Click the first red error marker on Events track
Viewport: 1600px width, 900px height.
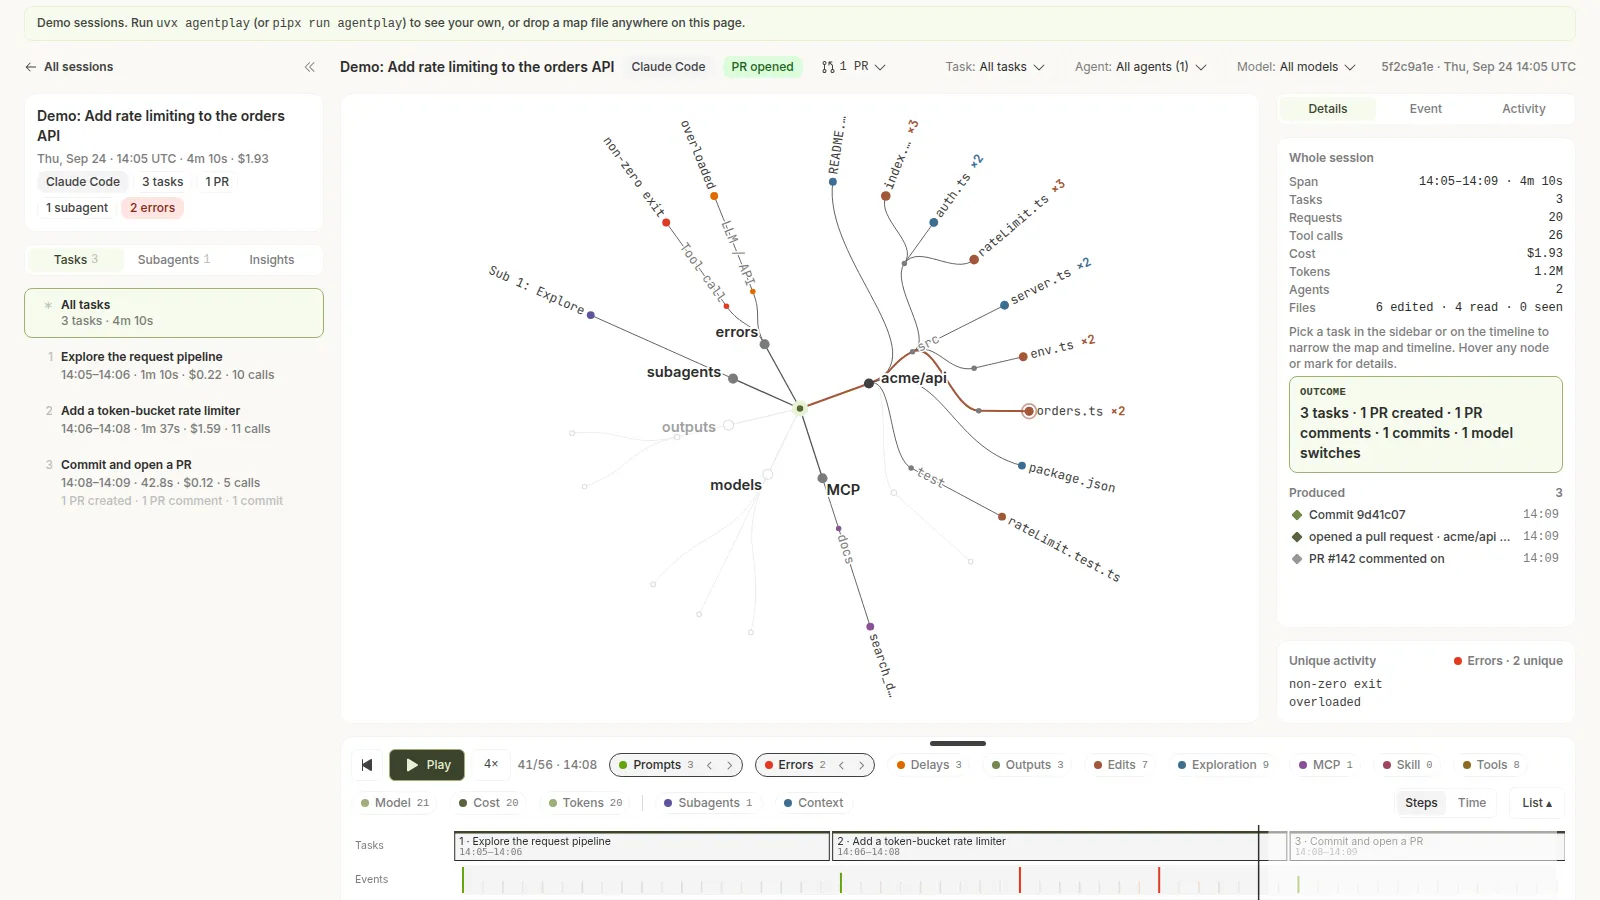click(1020, 880)
